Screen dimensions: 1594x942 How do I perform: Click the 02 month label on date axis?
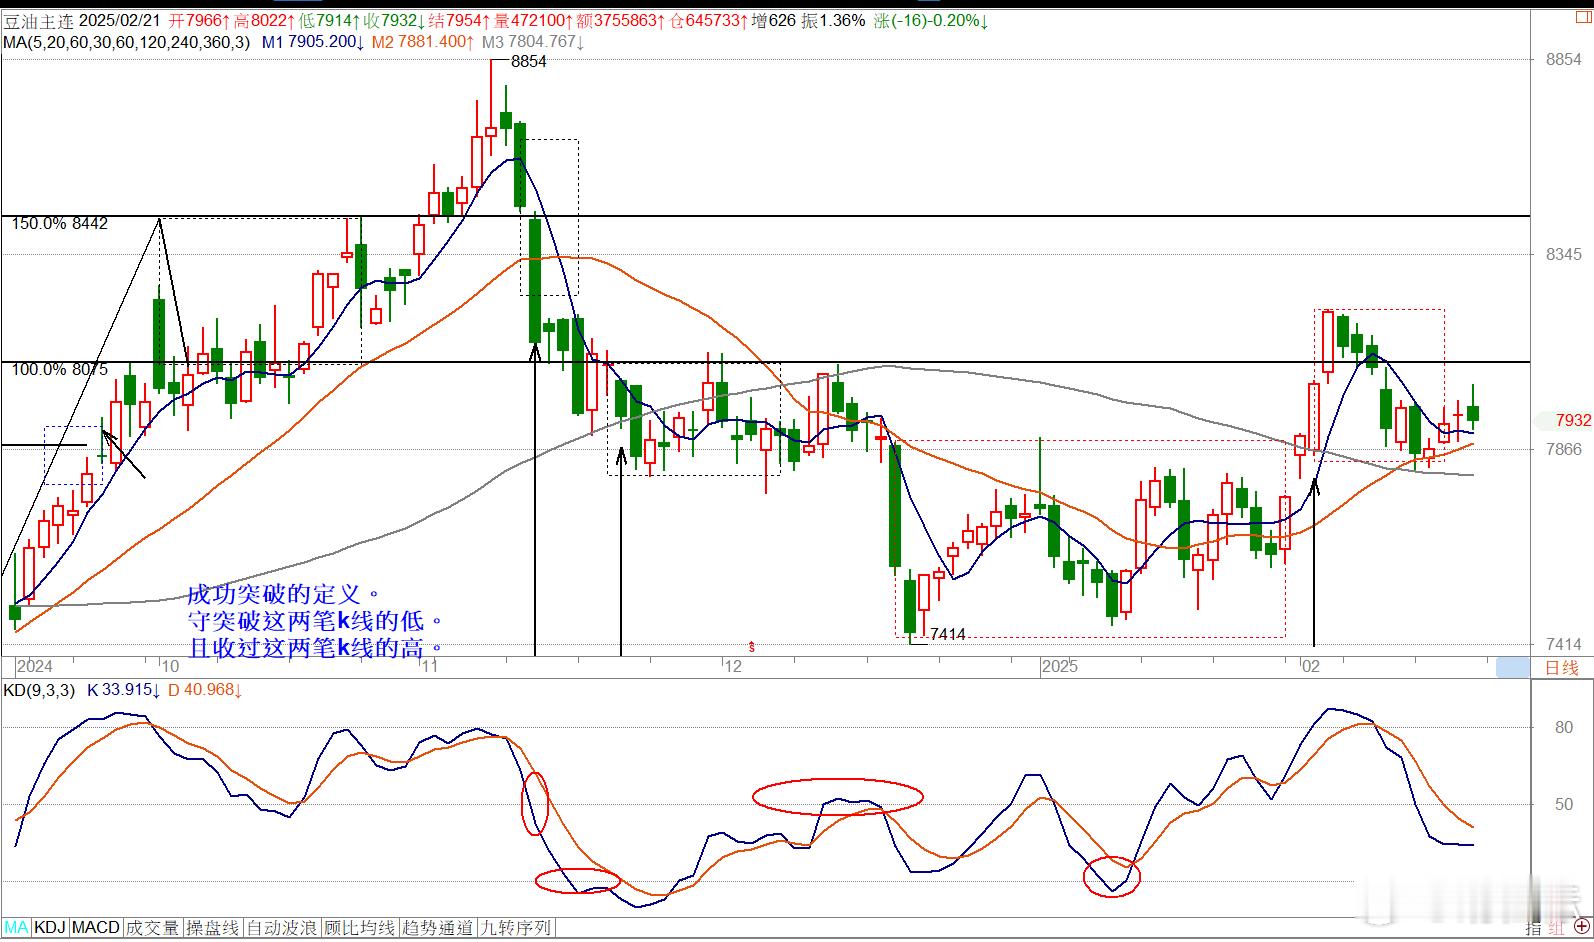(x=1310, y=666)
